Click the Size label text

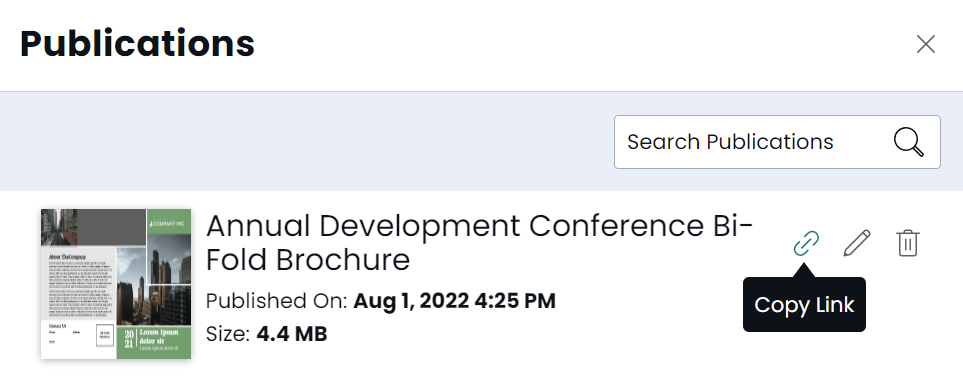pyautogui.click(x=228, y=334)
